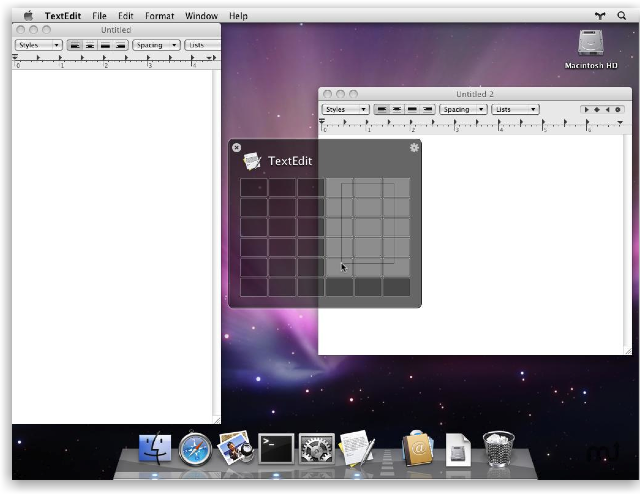Click the Untitled window title text
This screenshot has height=494, width=640.
coord(116,30)
